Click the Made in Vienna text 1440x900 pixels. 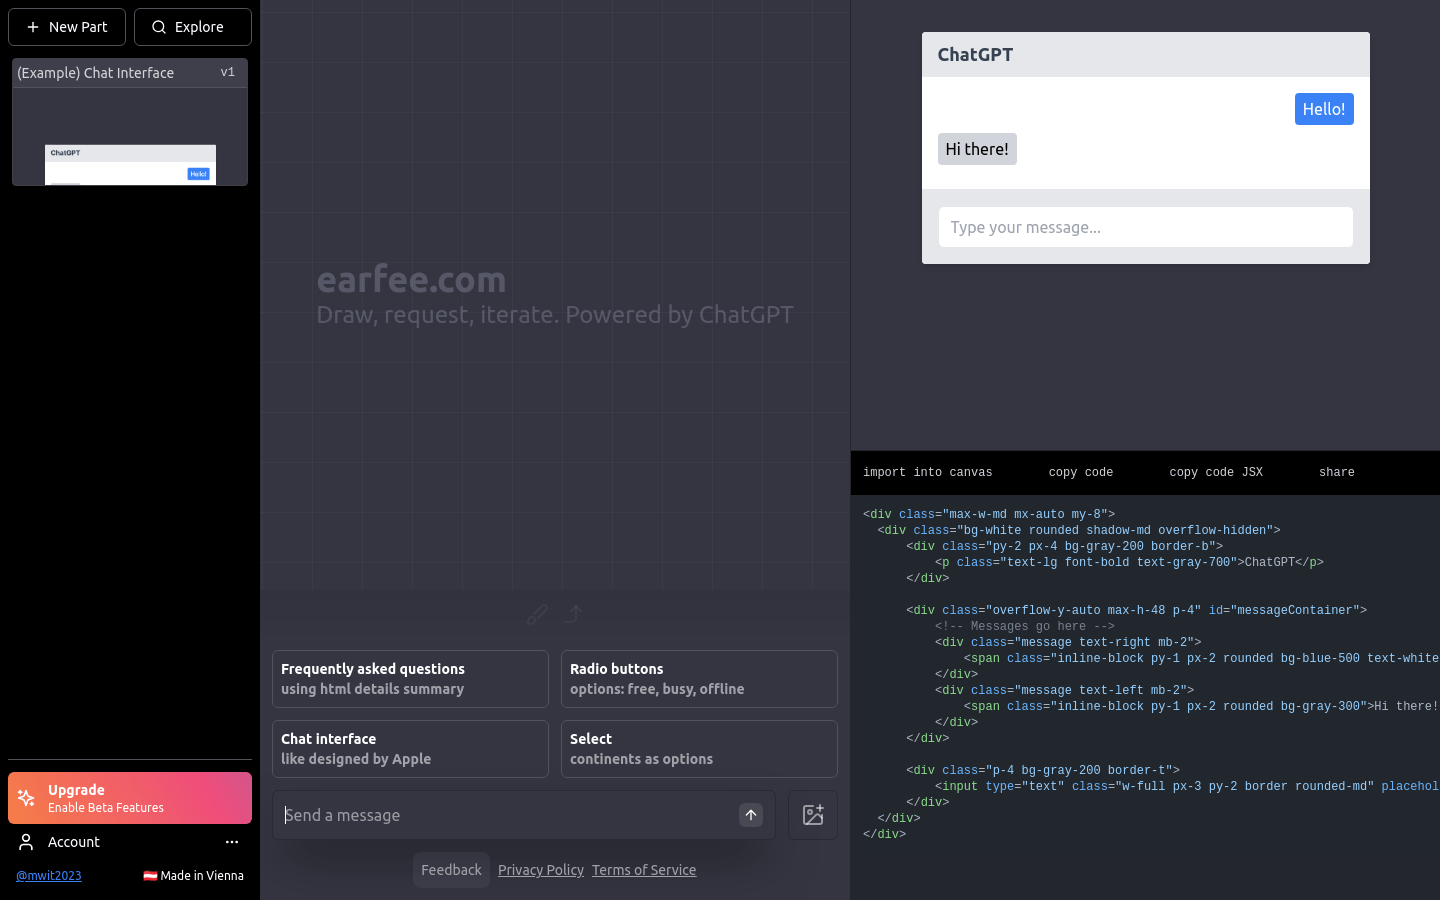coord(201,875)
